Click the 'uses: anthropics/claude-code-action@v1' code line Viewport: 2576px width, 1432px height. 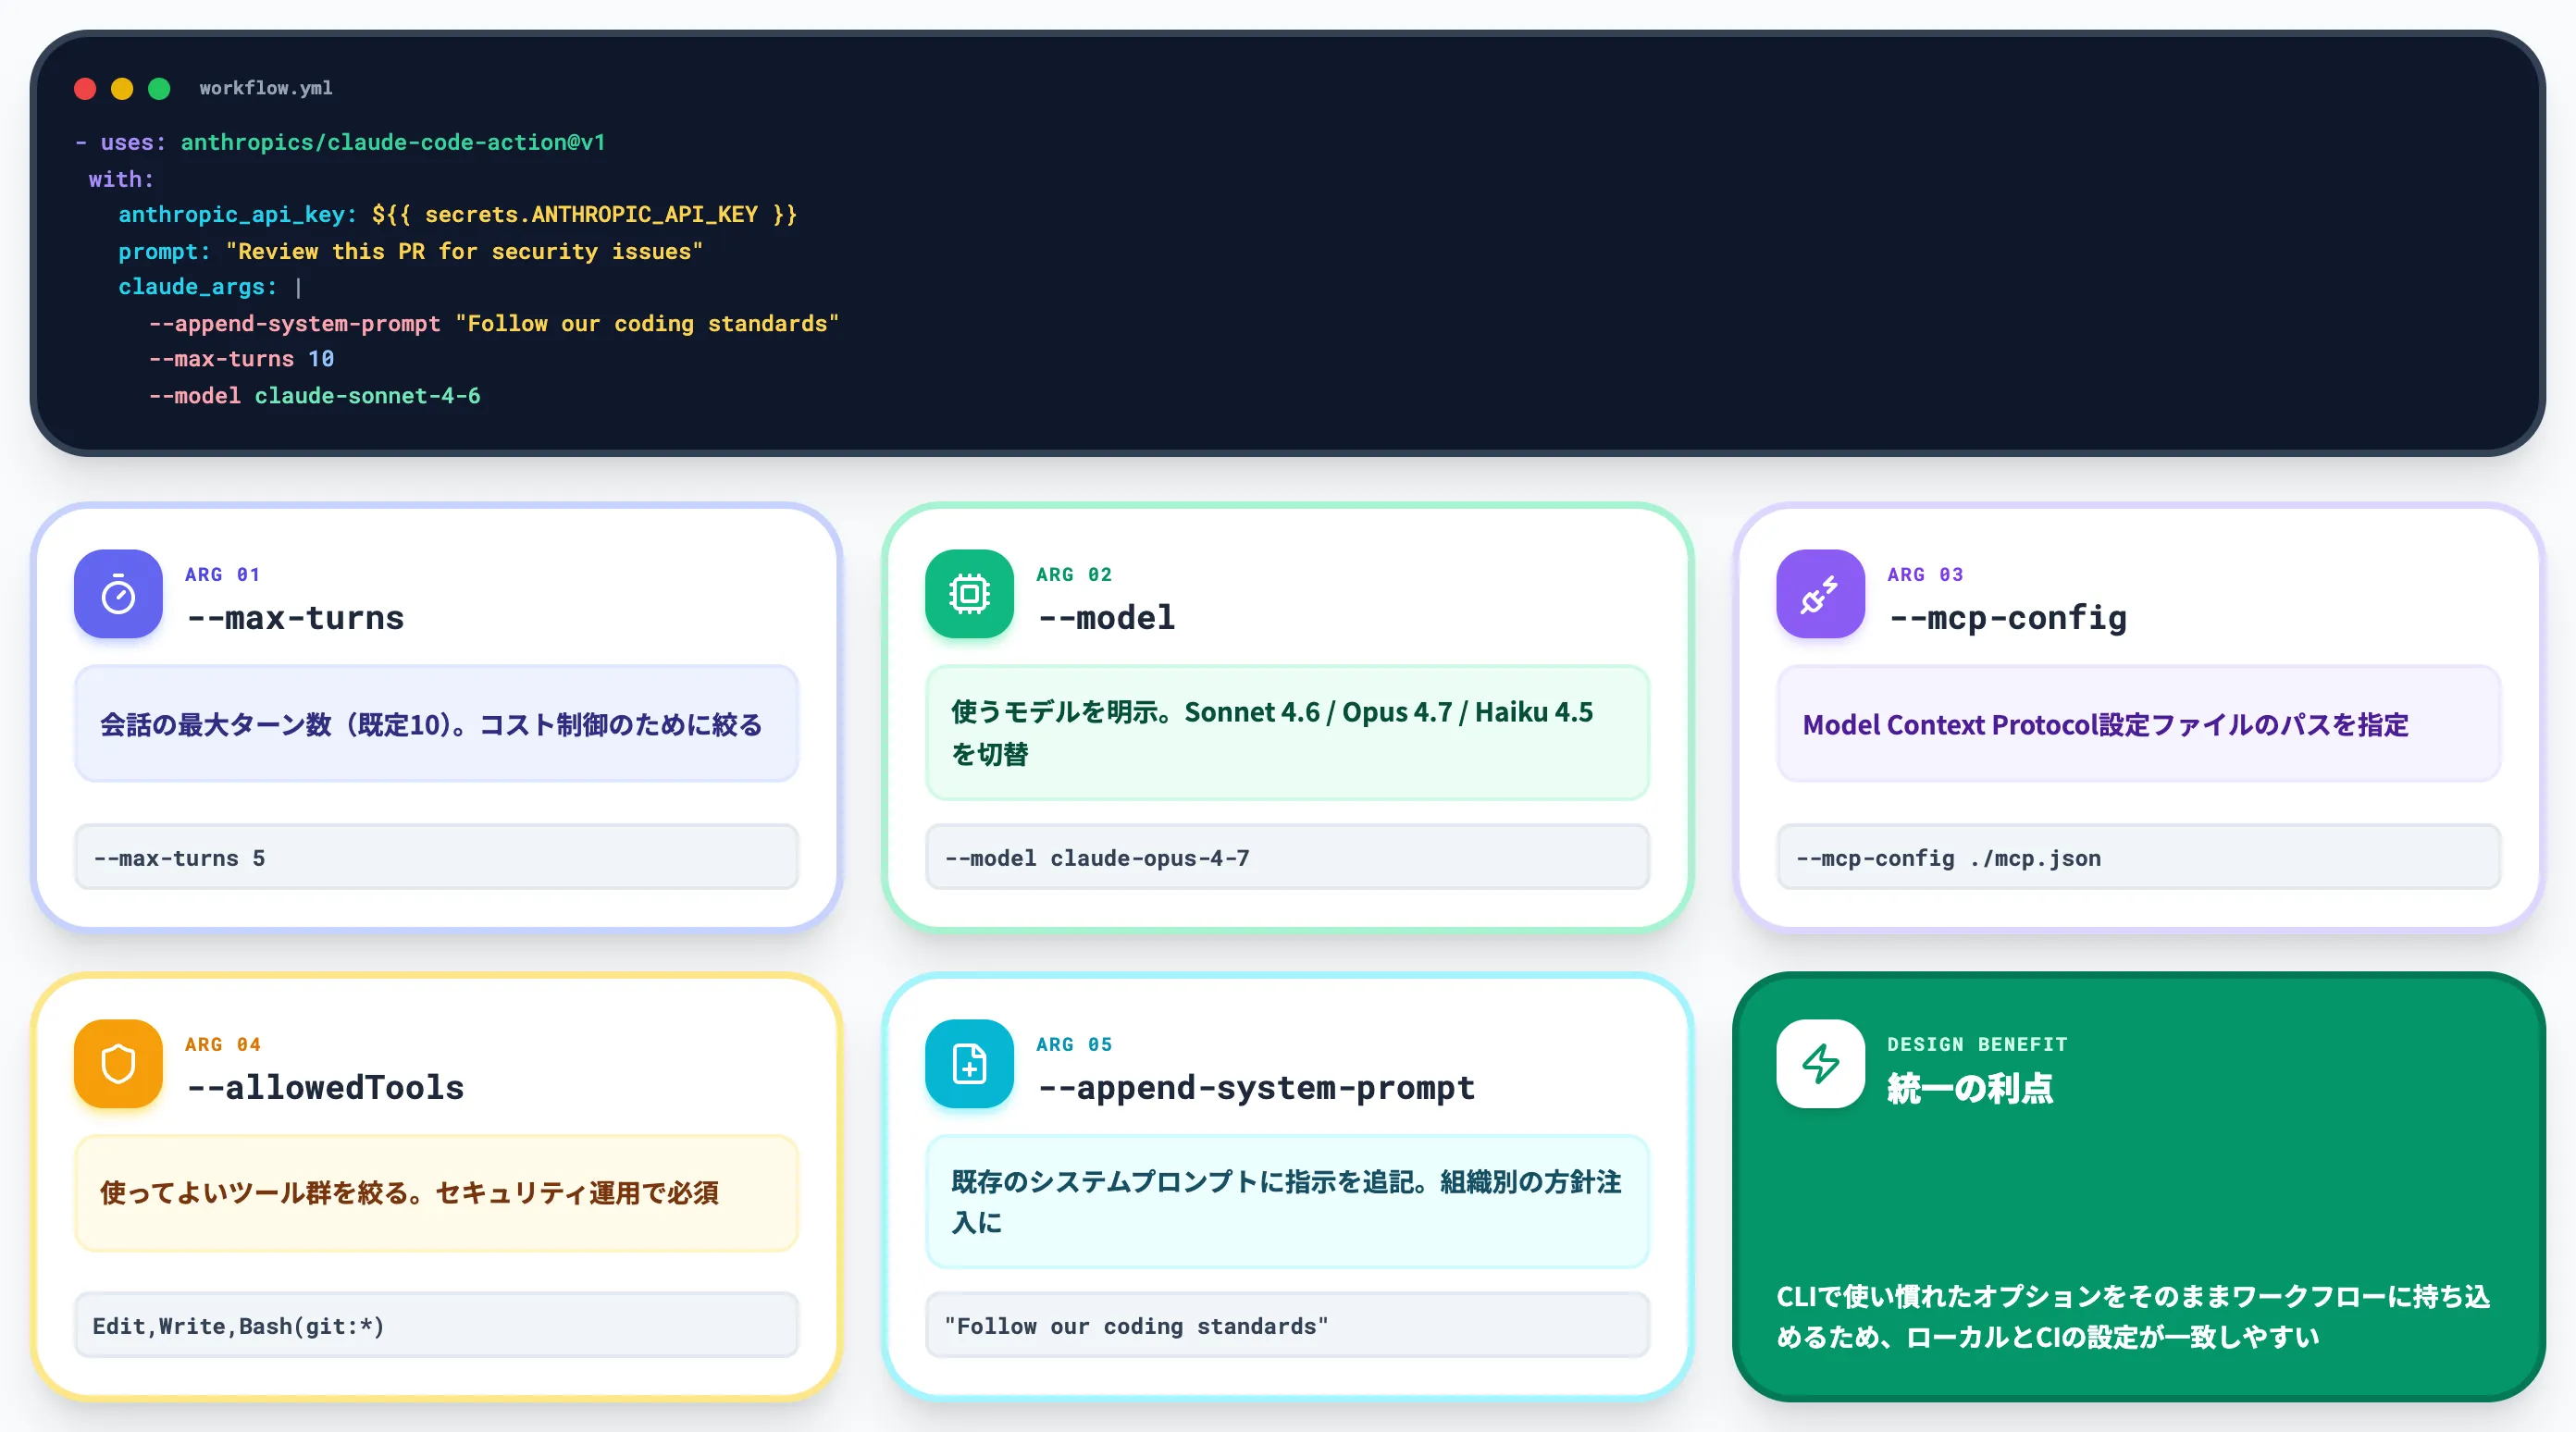(340, 143)
